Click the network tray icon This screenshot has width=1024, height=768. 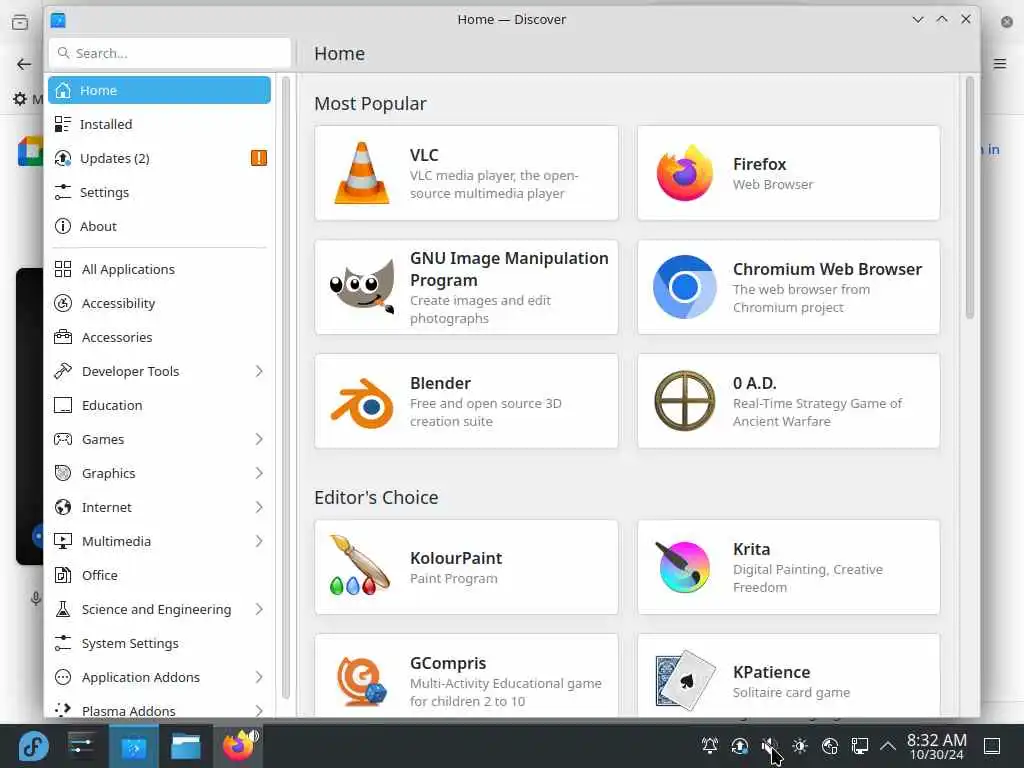point(830,746)
